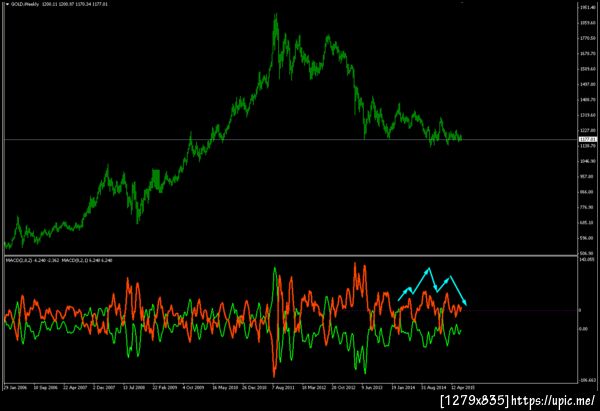Click the 16 May 2010 date label

(225, 388)
